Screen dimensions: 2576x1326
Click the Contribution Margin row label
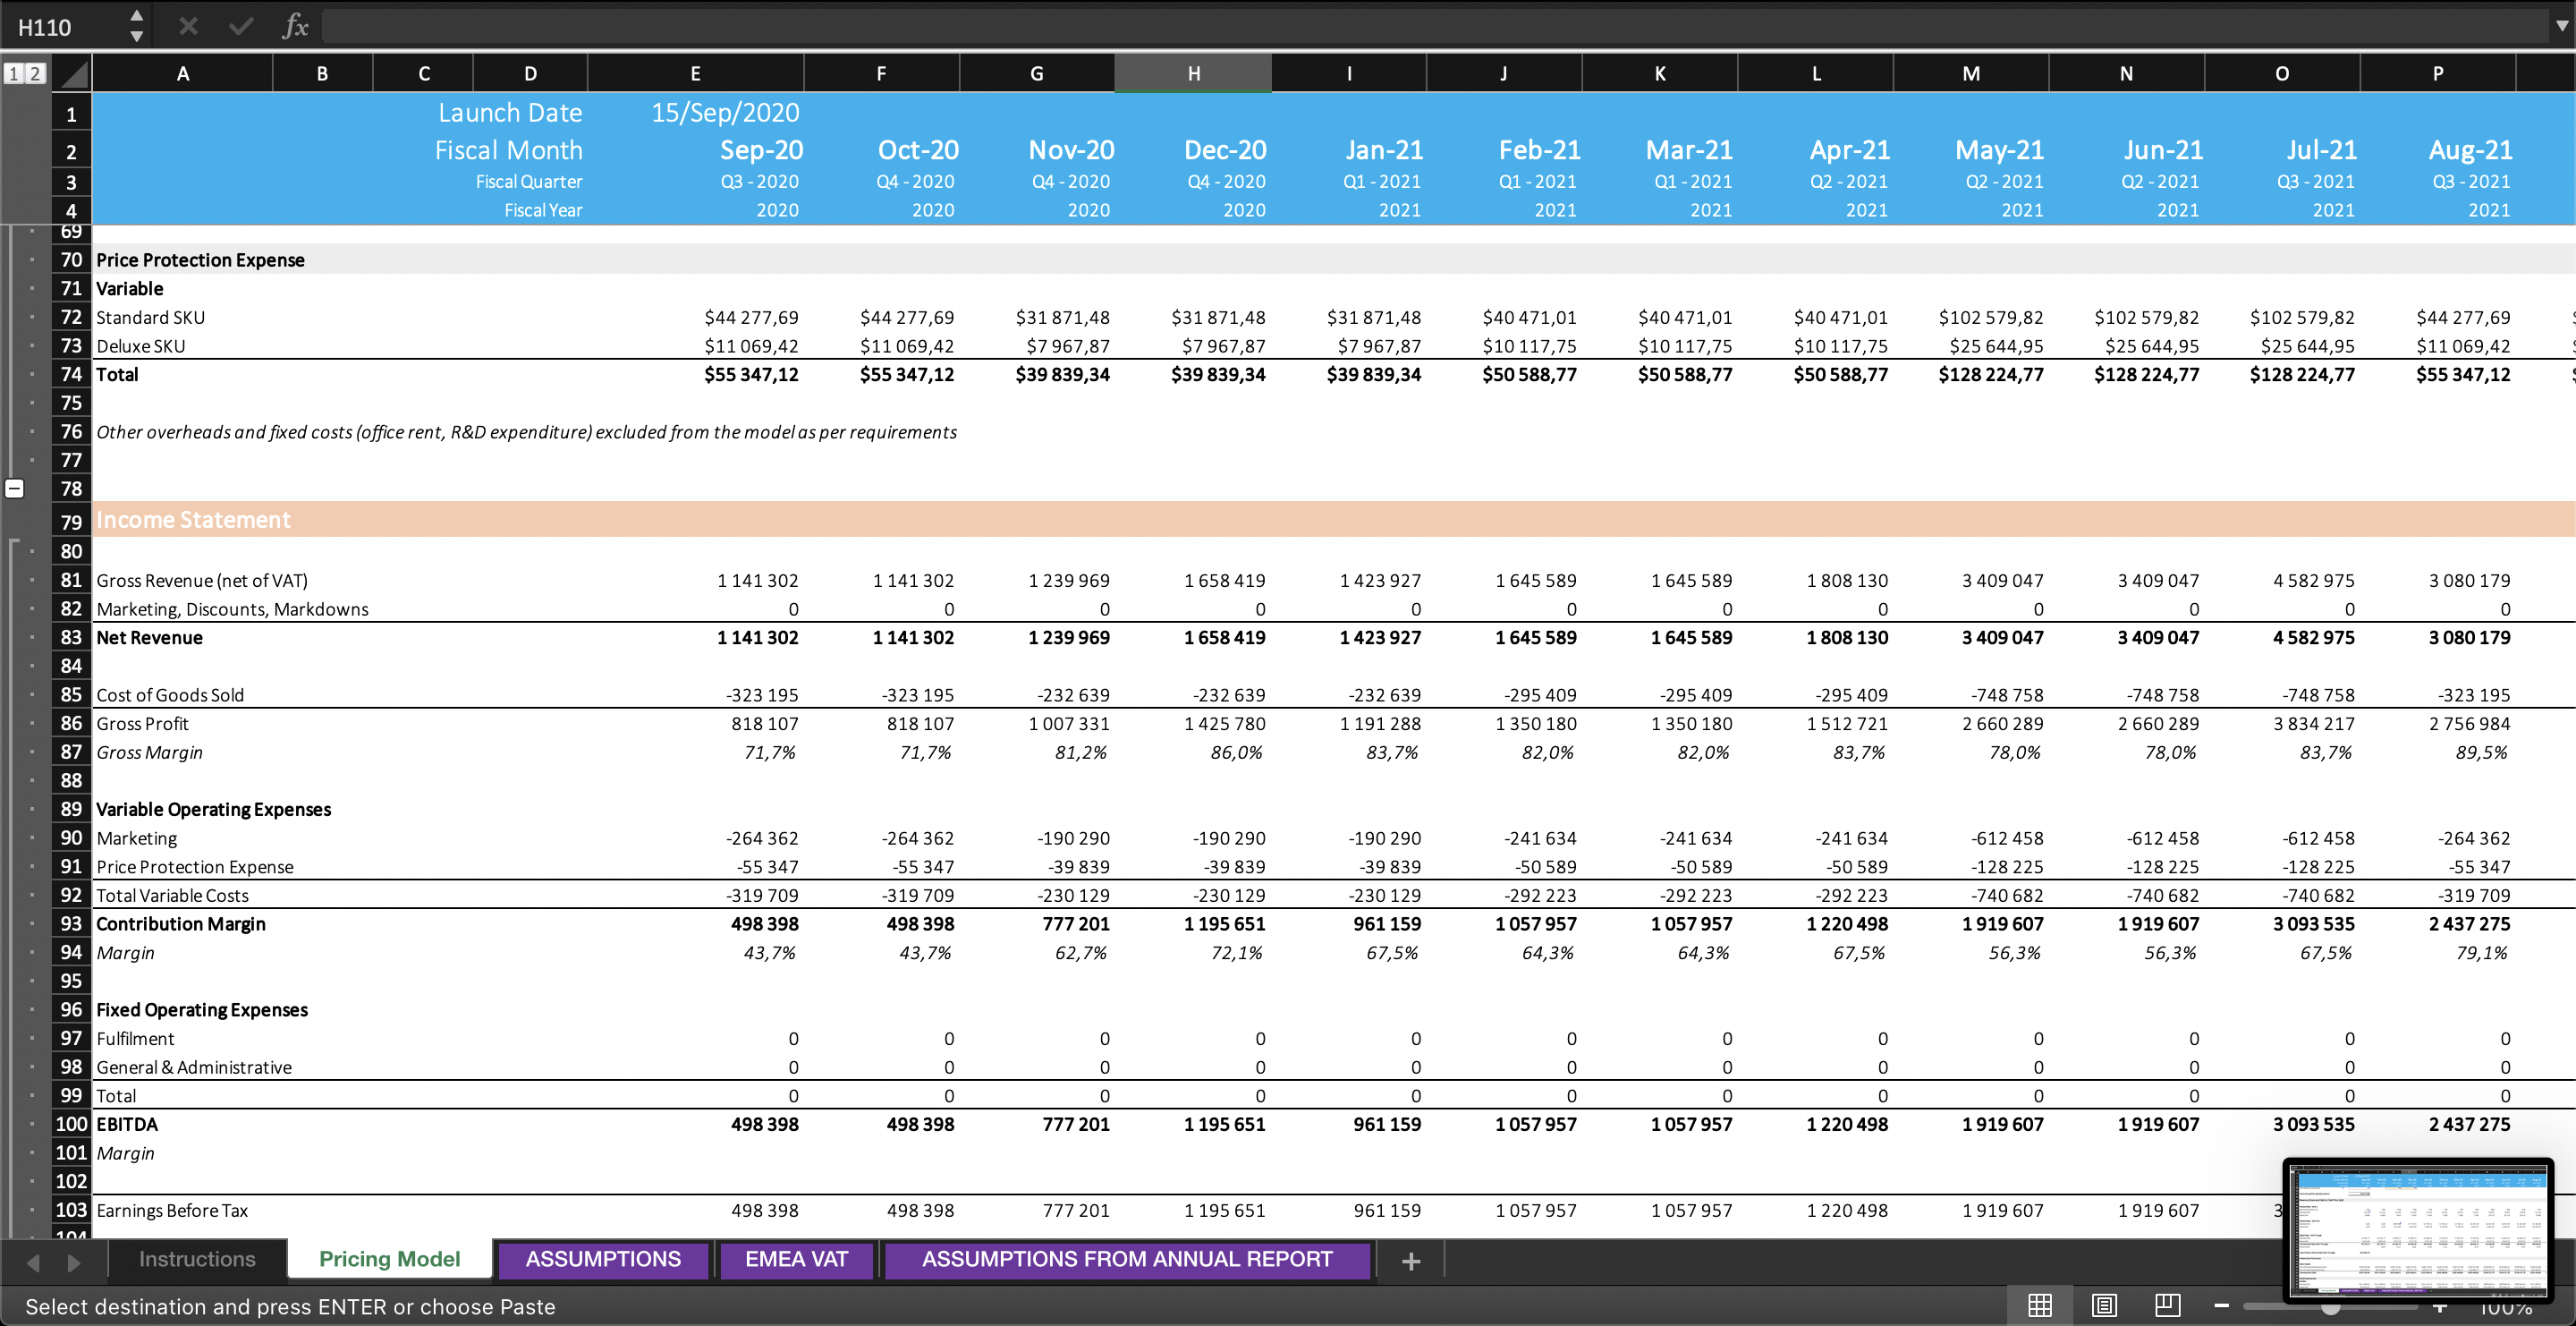click(181, 924)
